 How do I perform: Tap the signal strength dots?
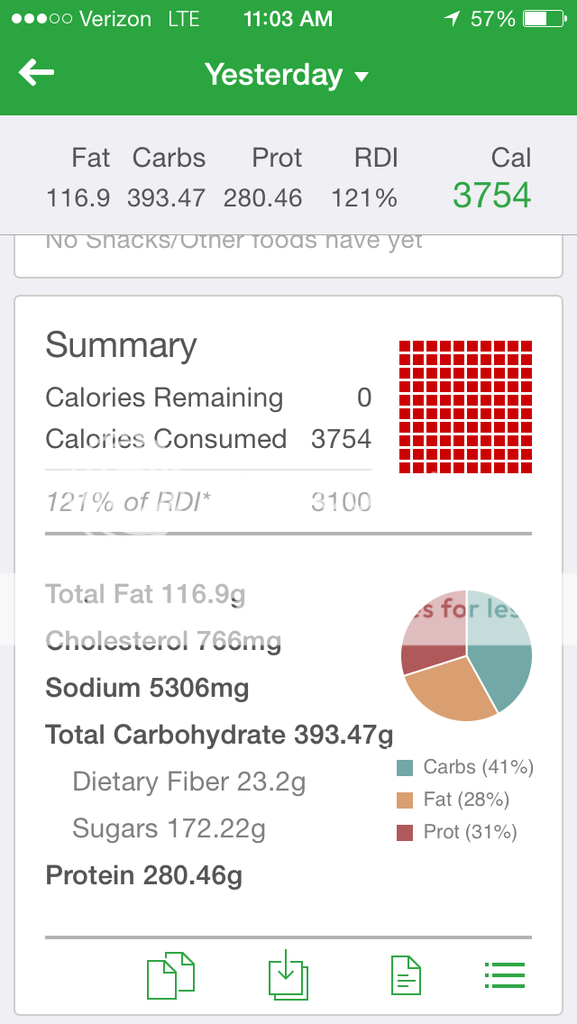[41, 19]
